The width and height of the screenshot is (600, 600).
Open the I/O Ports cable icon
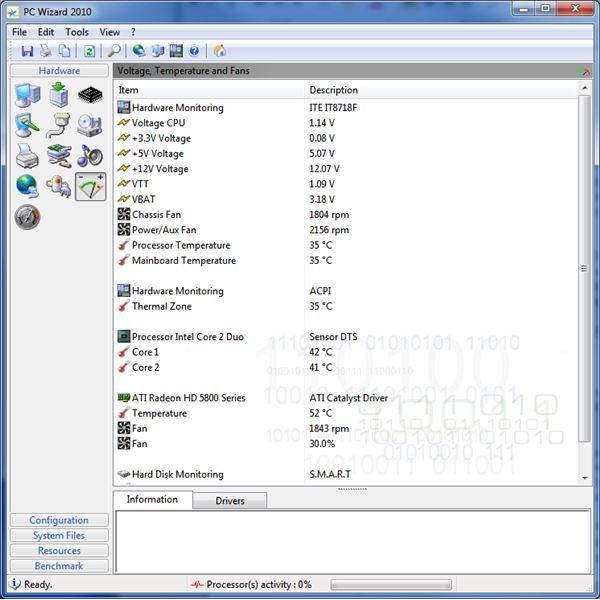[59, 126]
